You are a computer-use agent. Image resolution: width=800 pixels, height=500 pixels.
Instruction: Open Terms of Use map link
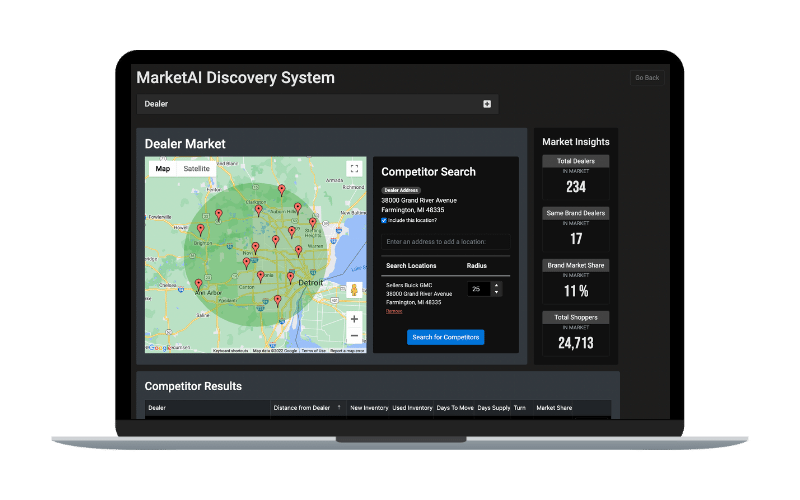pyautogui.click(x=313, y=351)
